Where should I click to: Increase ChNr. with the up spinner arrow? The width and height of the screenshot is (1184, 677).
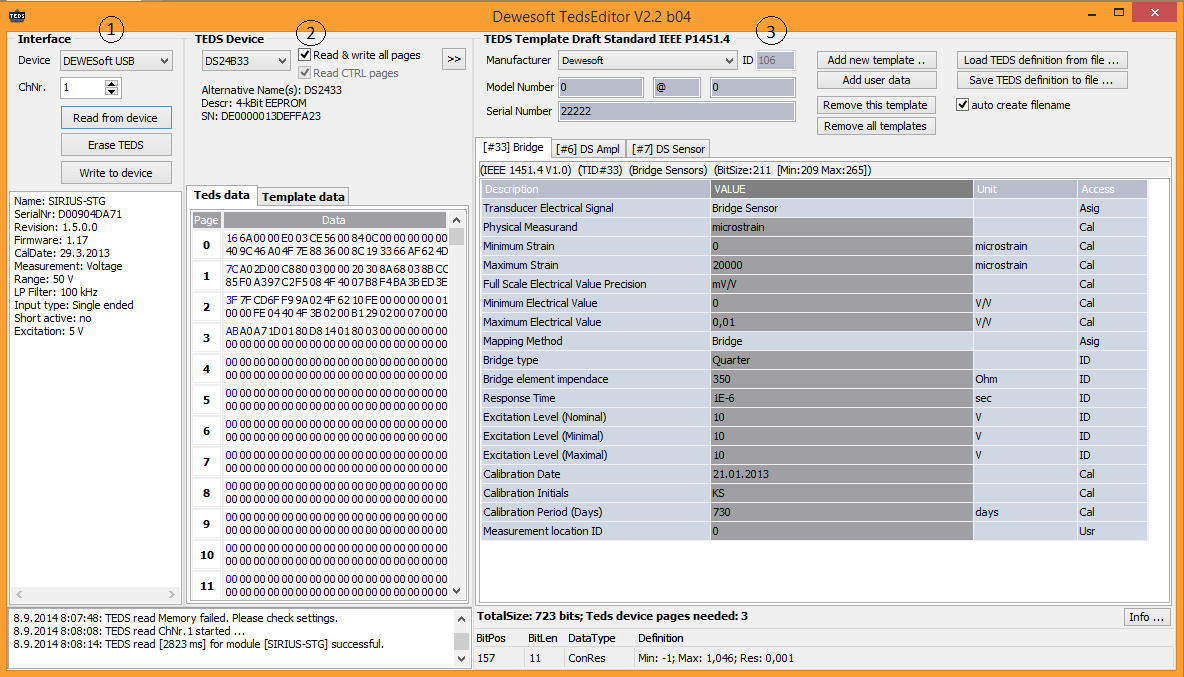coord(112,83)
